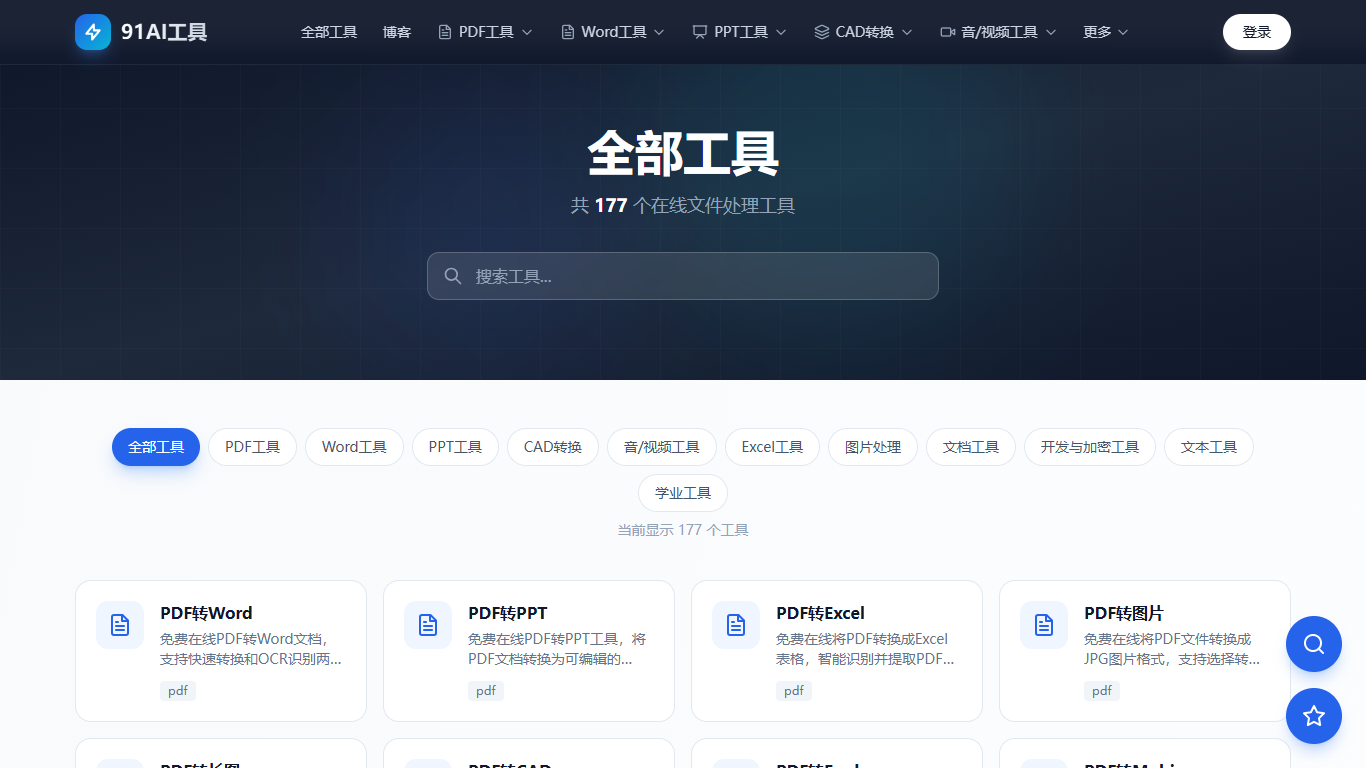Expand the PPT工具 dropdown chevron
The width and height of the screenshot is (1366, 768).
click(781, 32)
